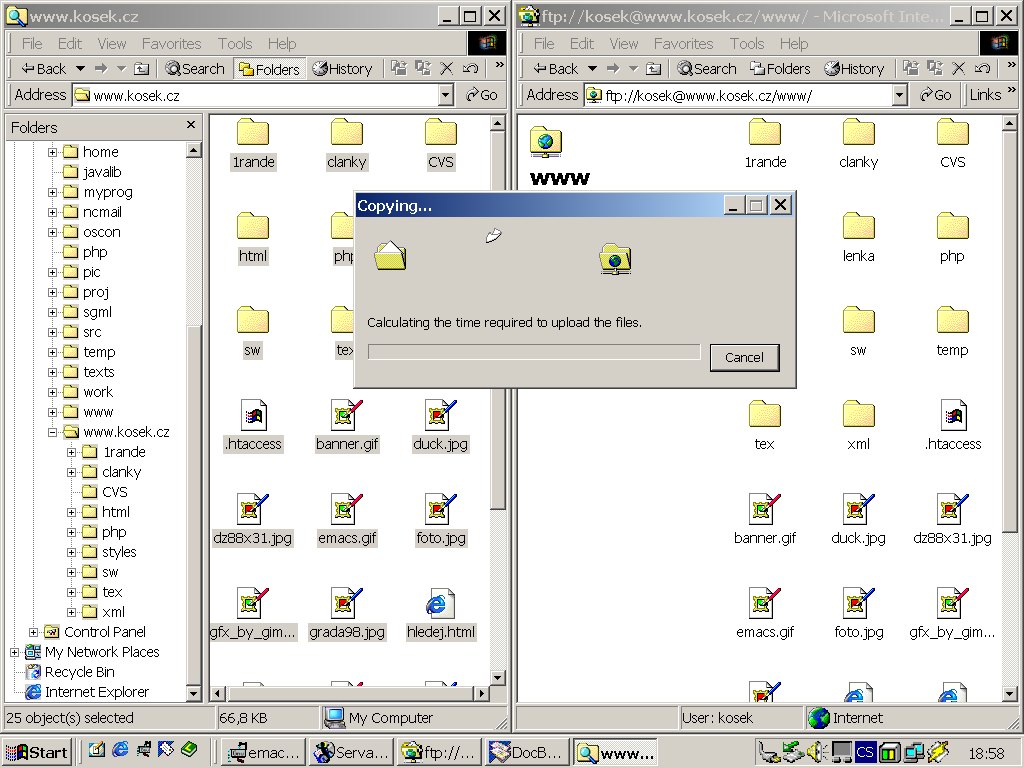Screen dimensions: 1024x768
Task: Click Links bar in ftp window
Action: click(985, 95)
